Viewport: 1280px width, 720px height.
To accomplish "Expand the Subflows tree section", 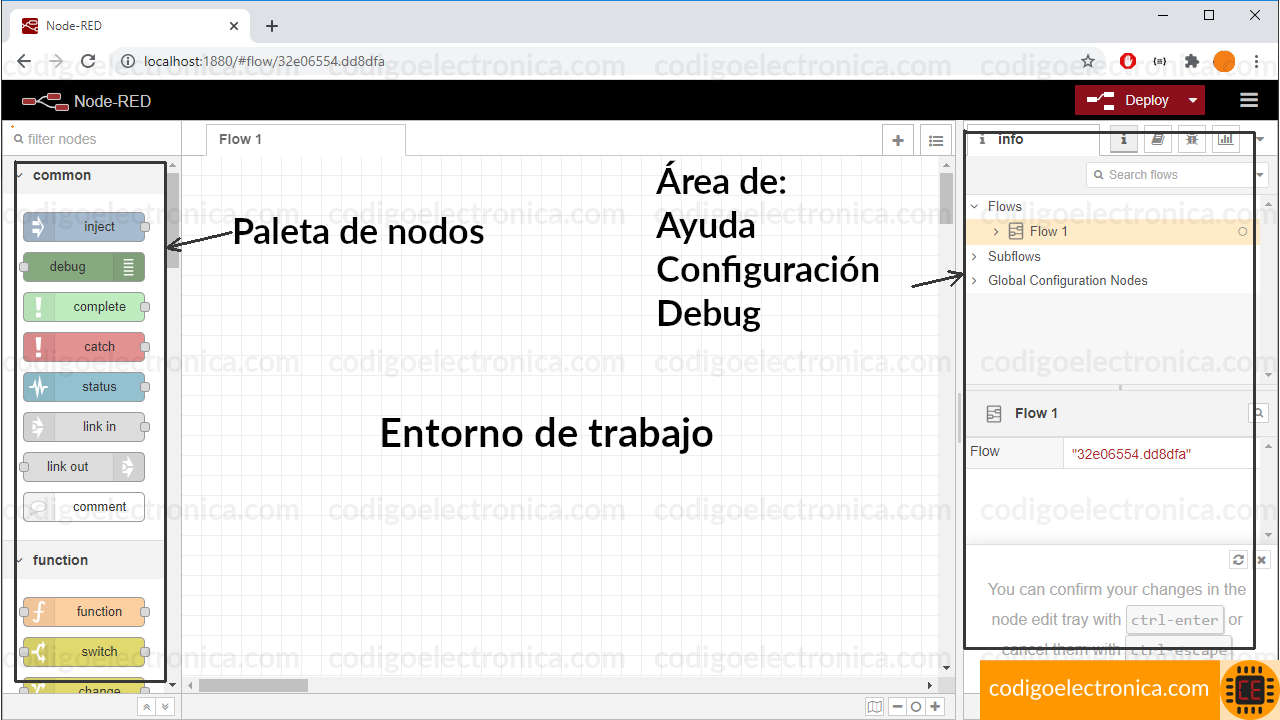I will (975, 257).
